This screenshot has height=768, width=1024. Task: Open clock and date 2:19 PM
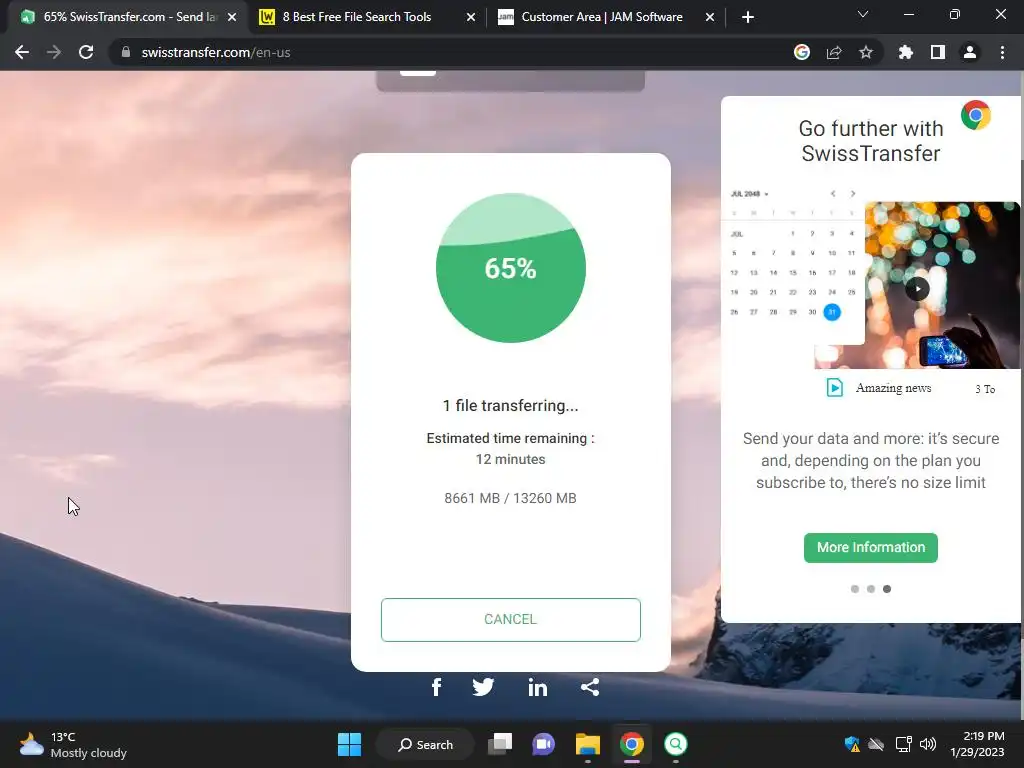977,744
